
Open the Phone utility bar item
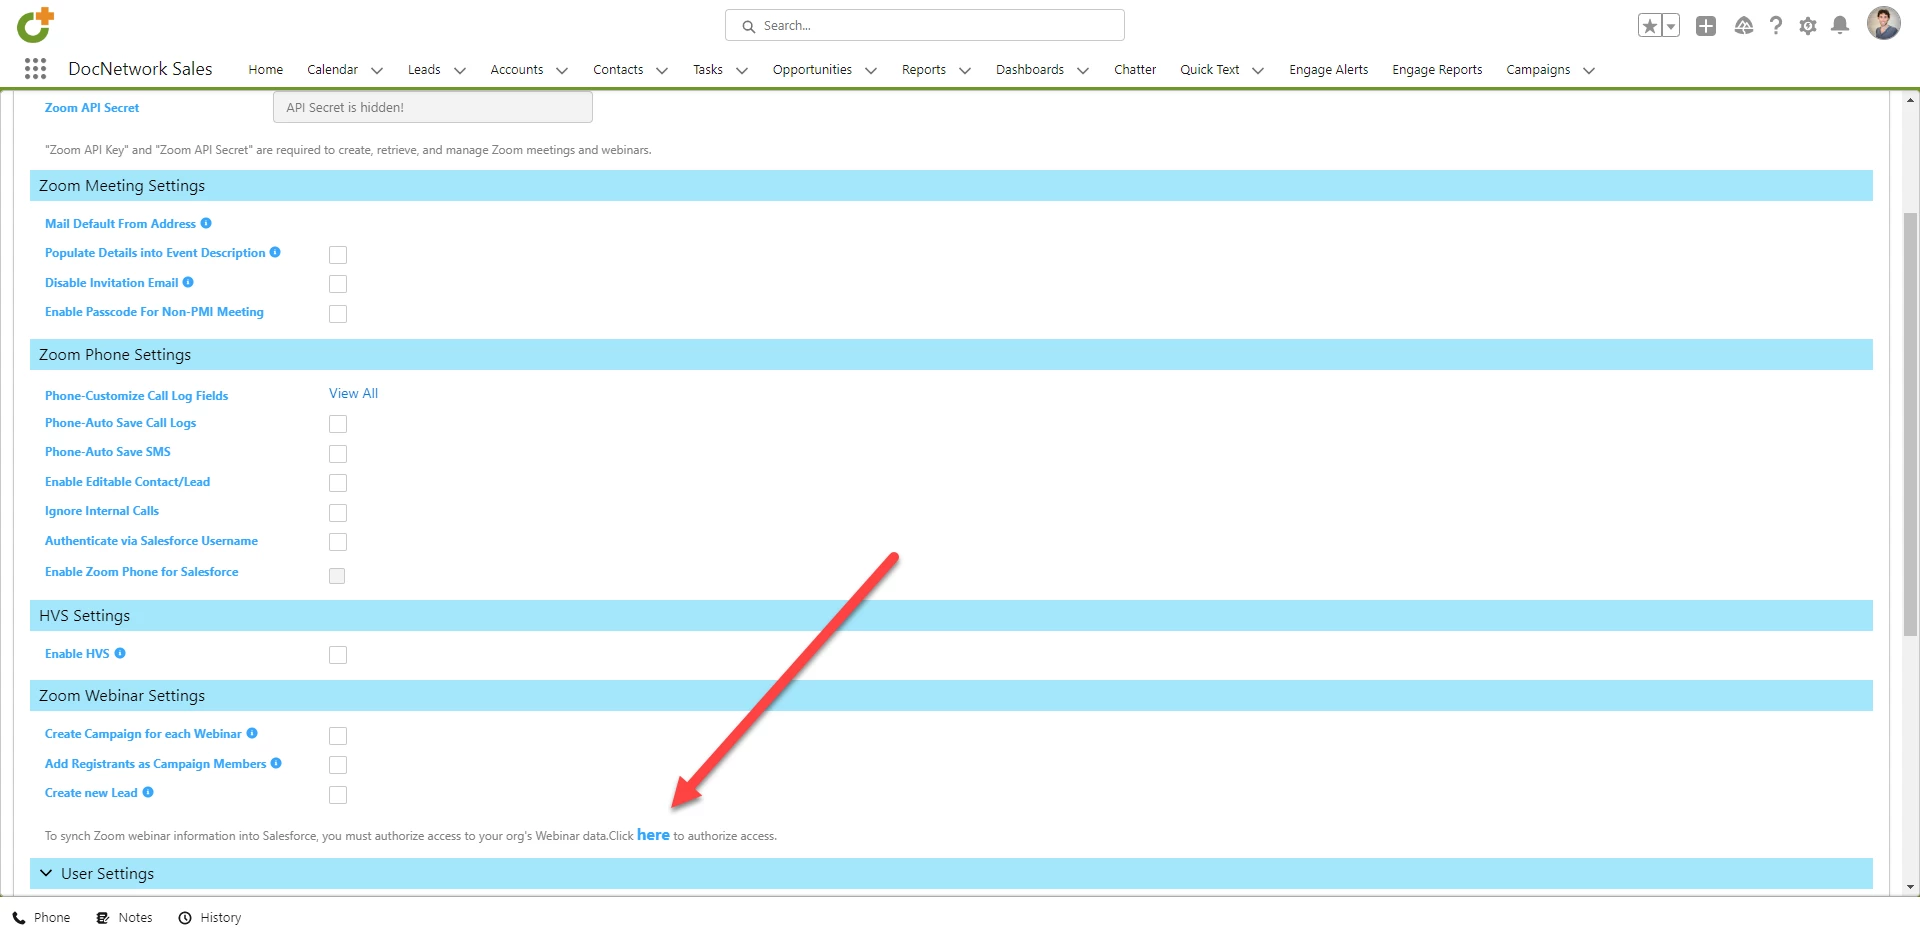pos(42,917)
